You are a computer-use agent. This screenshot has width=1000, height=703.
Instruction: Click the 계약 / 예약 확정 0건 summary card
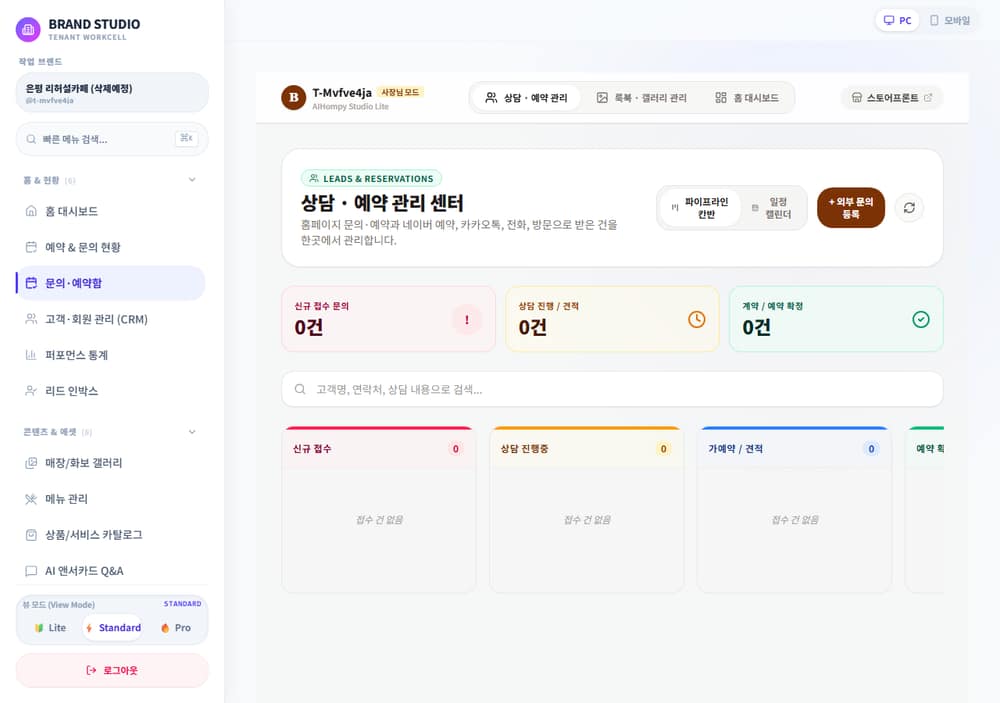pos(836,319)
